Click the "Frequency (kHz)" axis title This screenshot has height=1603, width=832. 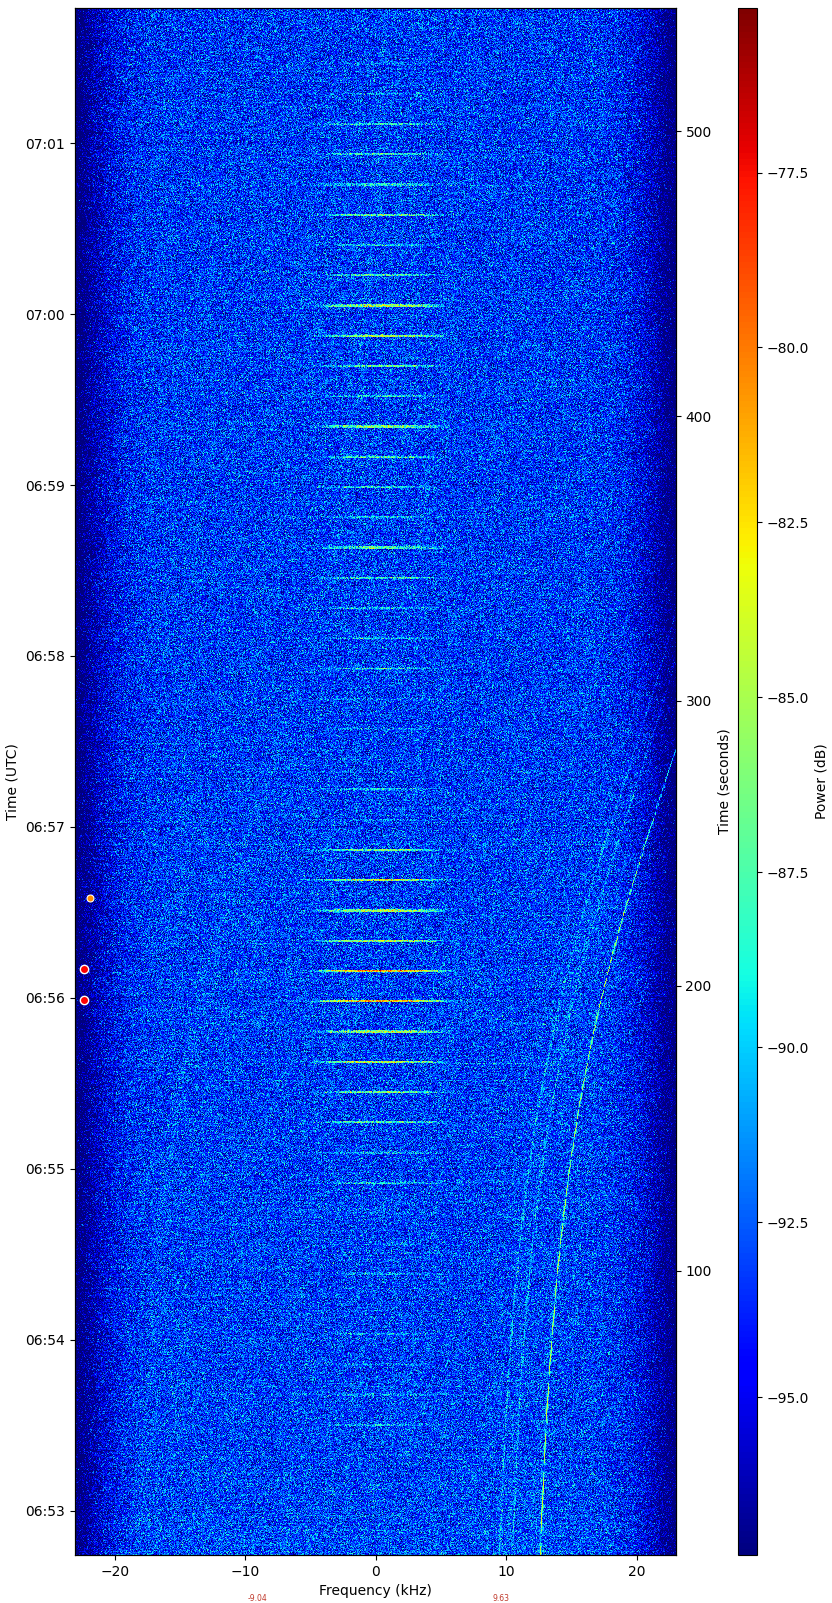[x=375, y=1590]
